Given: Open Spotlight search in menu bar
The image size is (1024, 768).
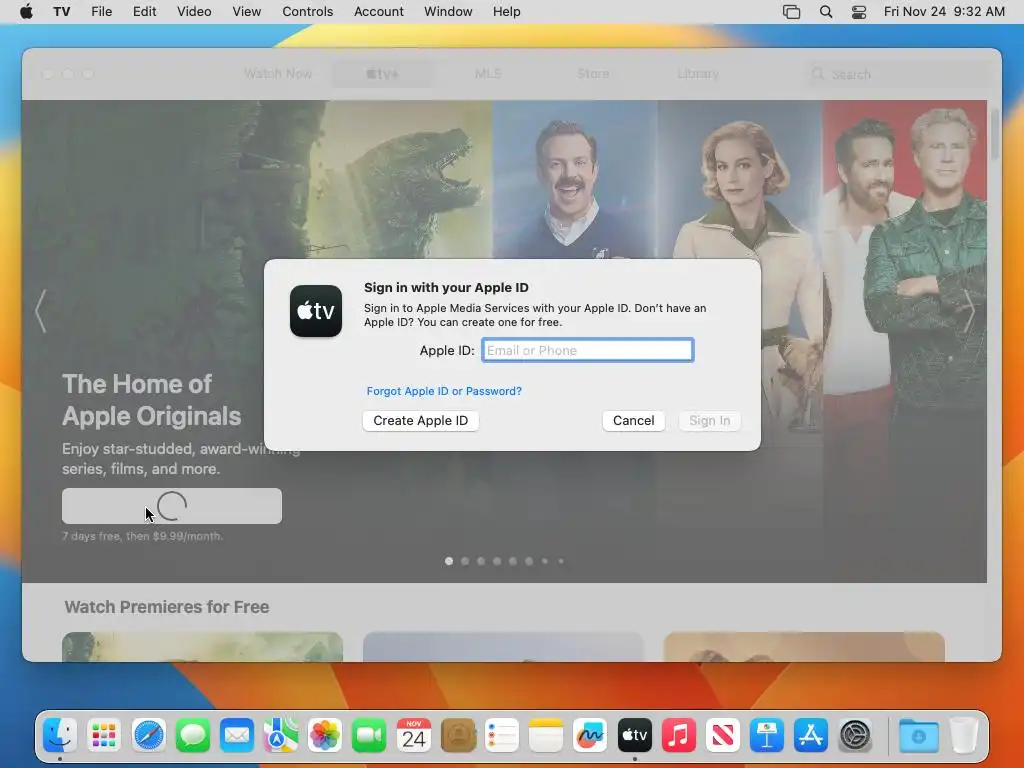Looking at the screenshot, I should 825,12.
